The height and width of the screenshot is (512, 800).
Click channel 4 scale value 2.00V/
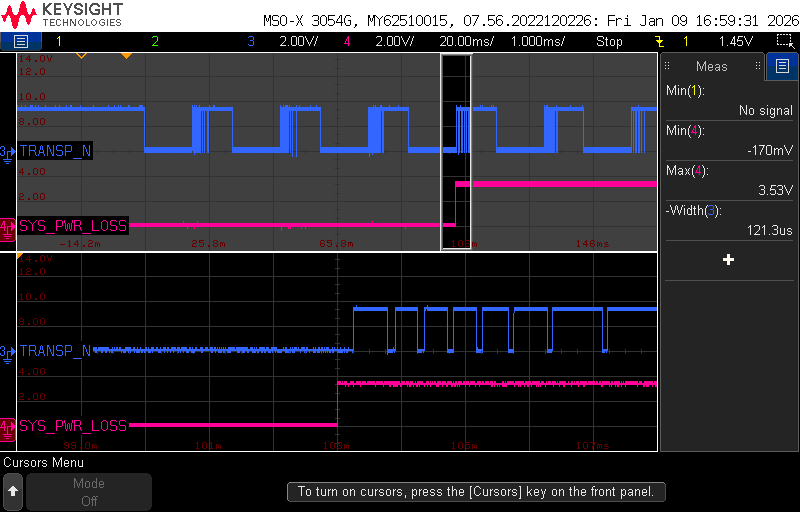pyautogui.click(x=394, y=41)
